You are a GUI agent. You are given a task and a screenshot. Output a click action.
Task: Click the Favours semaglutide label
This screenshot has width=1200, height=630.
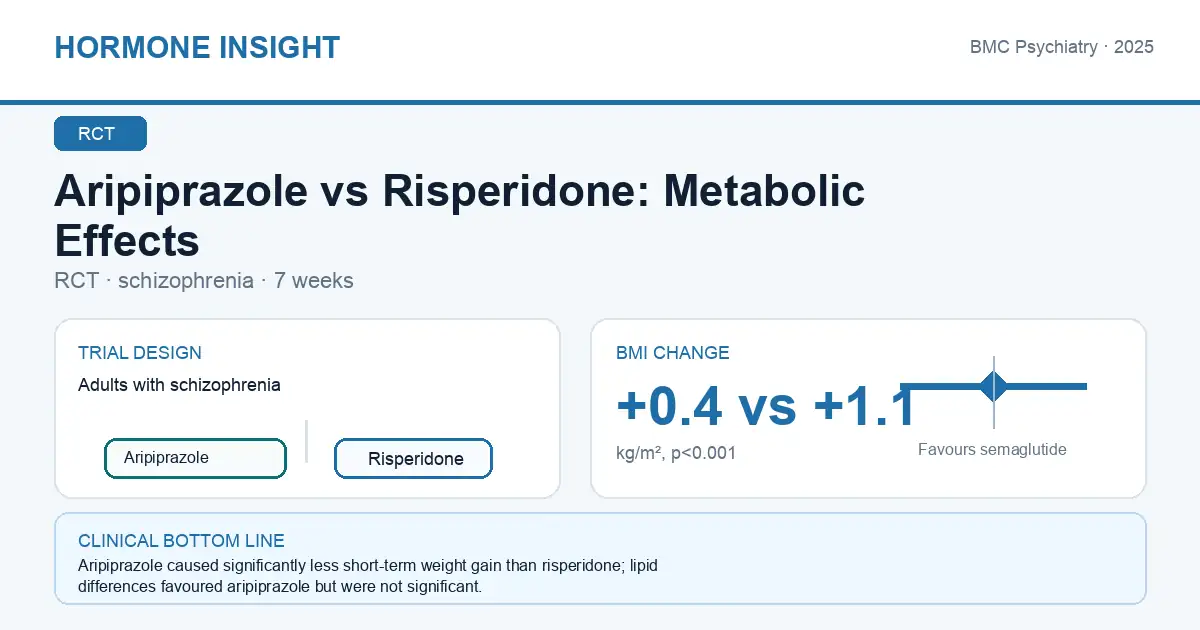tap(992, 450)
